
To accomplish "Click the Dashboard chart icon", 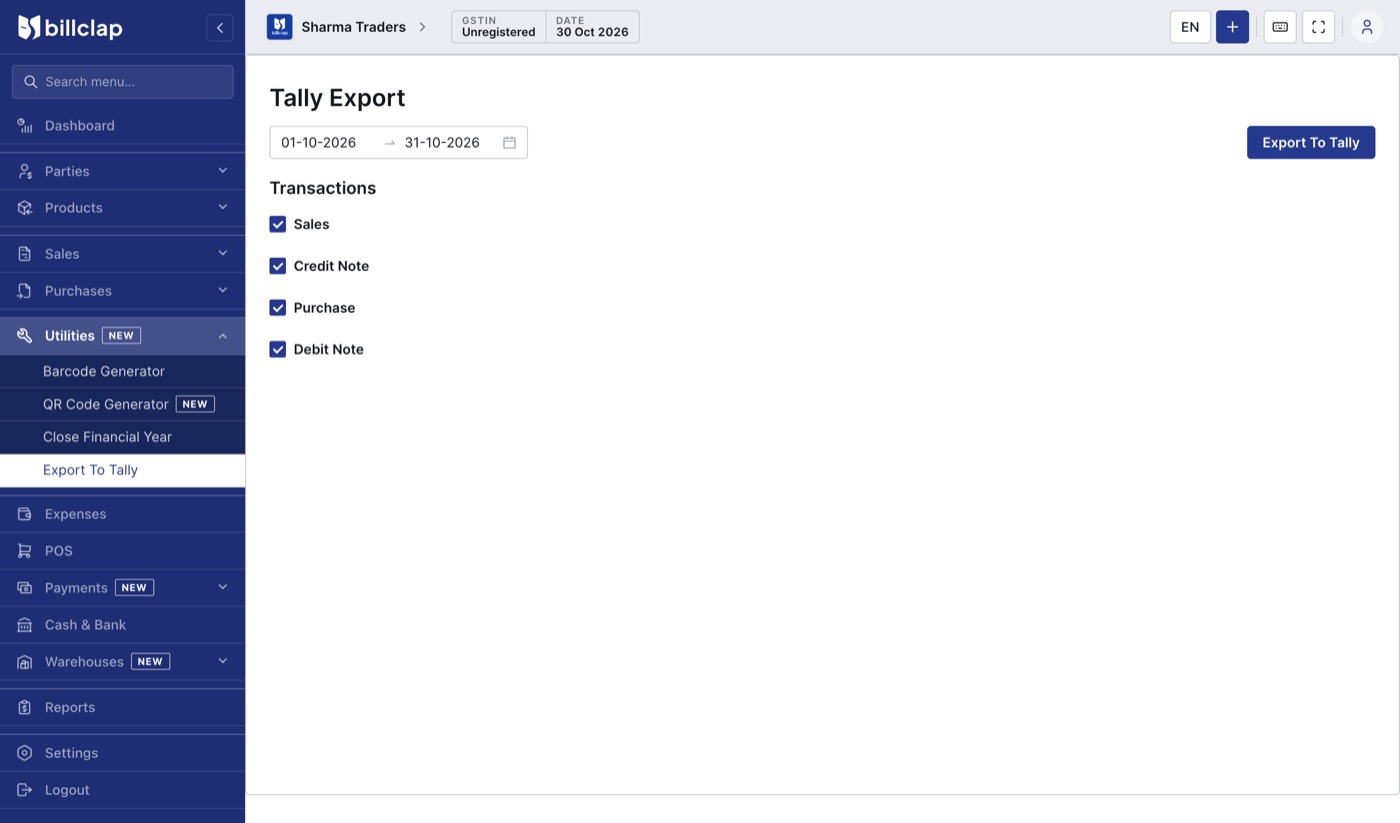I will click(25, 125).
